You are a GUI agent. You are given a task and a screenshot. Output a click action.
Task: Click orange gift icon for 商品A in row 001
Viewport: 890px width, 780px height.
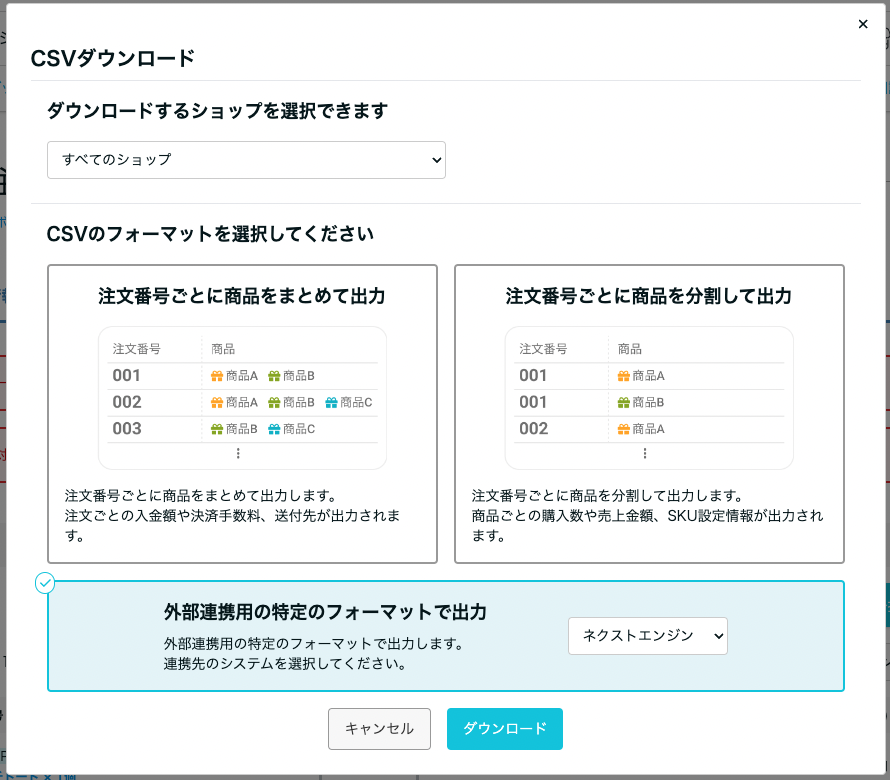tap(217, 376)
